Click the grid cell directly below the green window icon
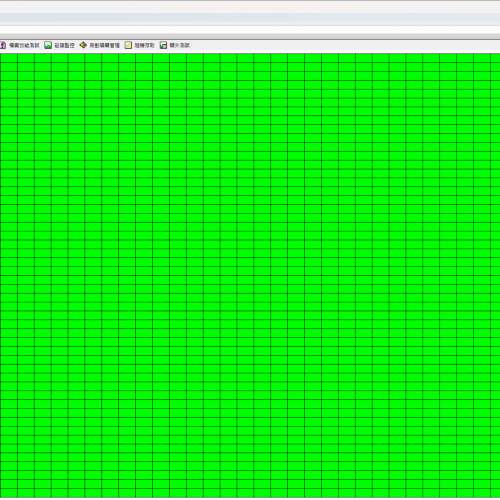The width and height of the screenshot is (500, 500). tap(161, 58)
